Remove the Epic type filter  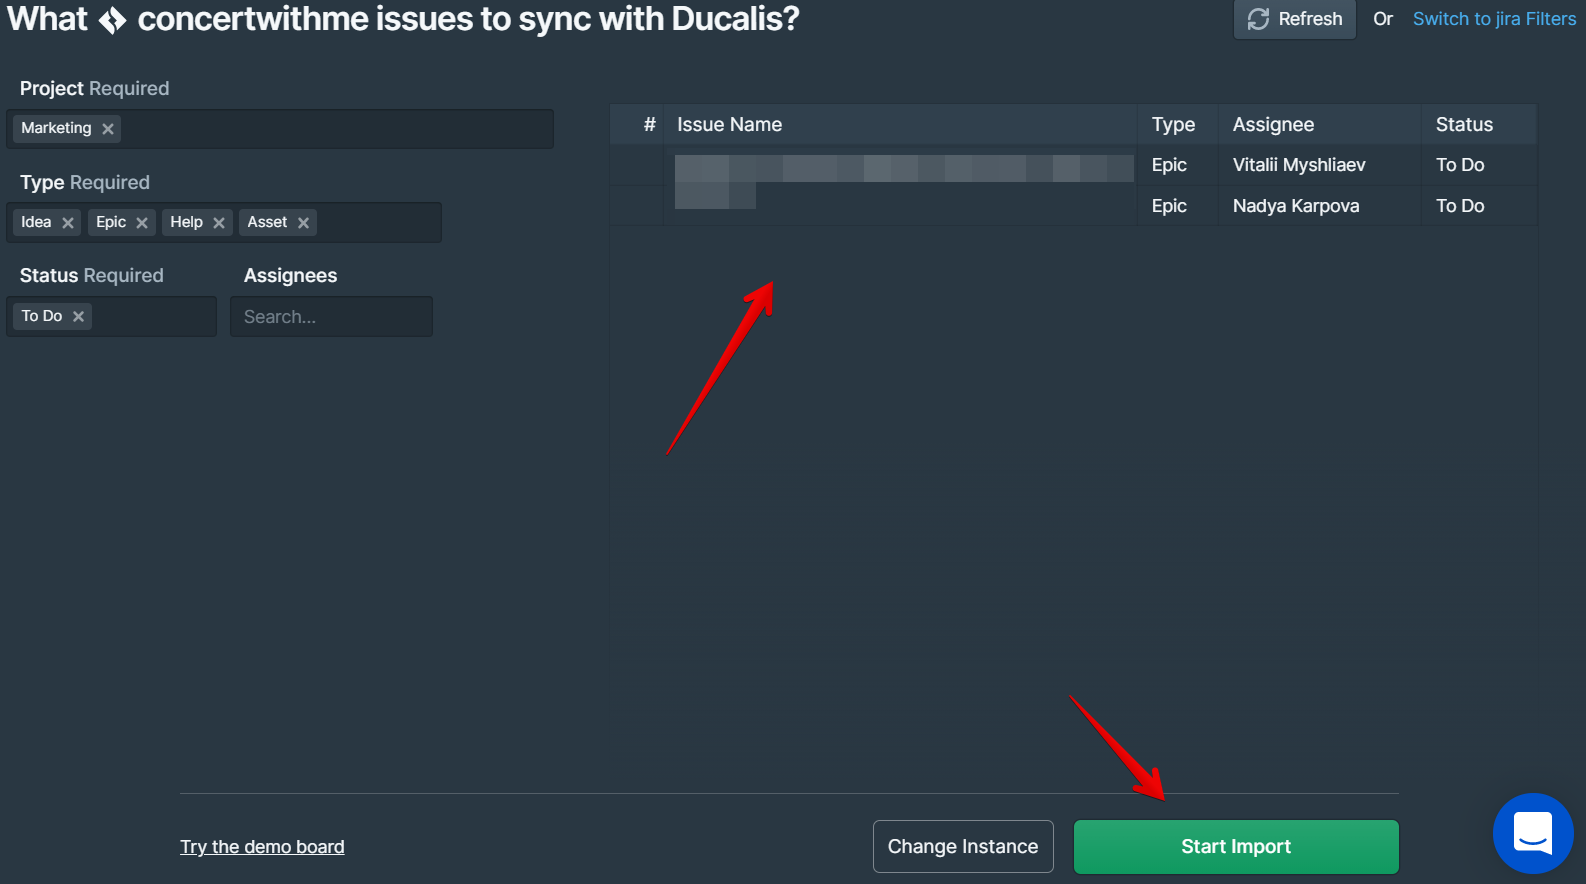141,222
